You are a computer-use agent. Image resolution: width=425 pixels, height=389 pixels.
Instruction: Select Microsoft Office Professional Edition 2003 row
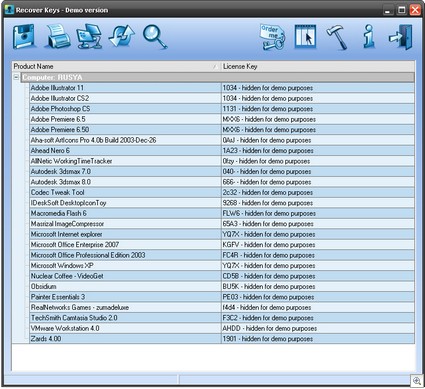click(x=222, y=255)
